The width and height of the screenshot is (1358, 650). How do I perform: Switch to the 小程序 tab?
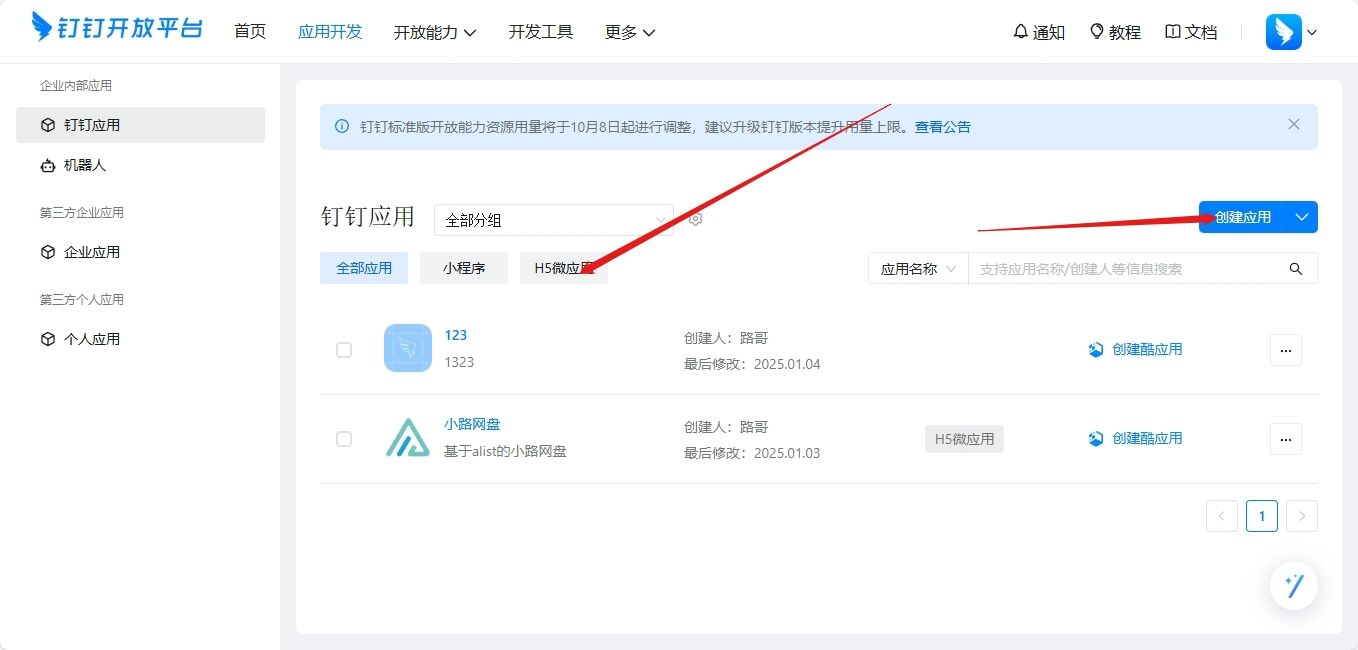[x=463, y=268]
